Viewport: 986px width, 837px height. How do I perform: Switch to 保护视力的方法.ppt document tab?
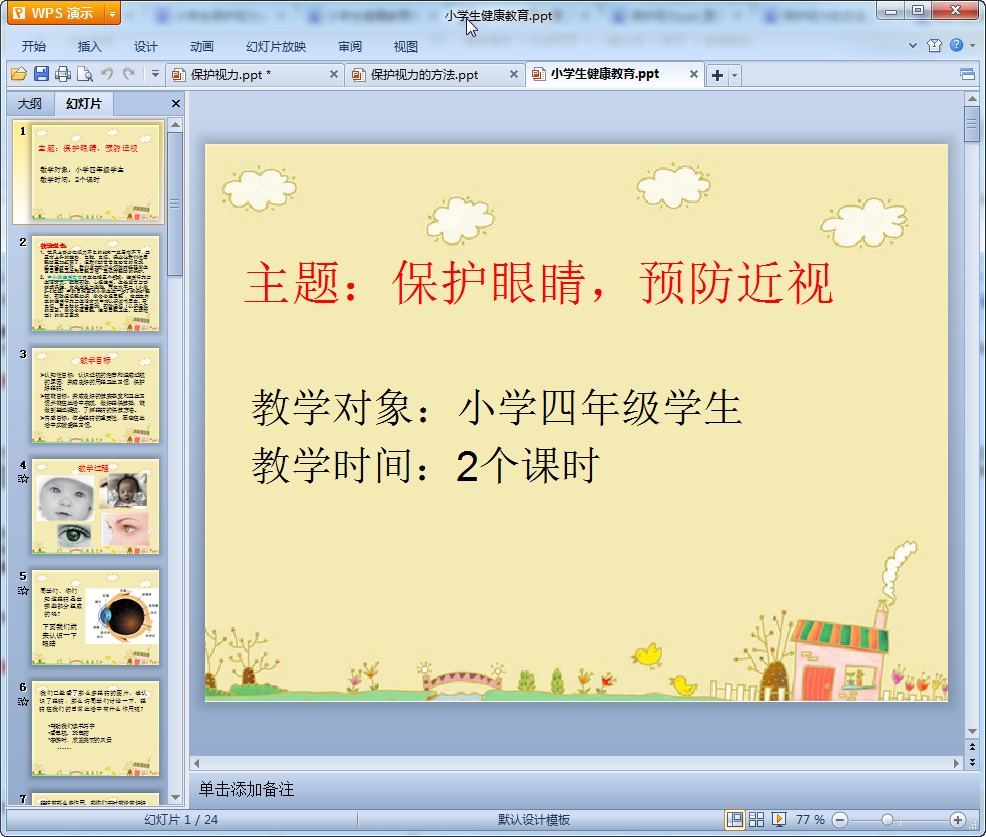pyautogui.click(x=424, y=75)
